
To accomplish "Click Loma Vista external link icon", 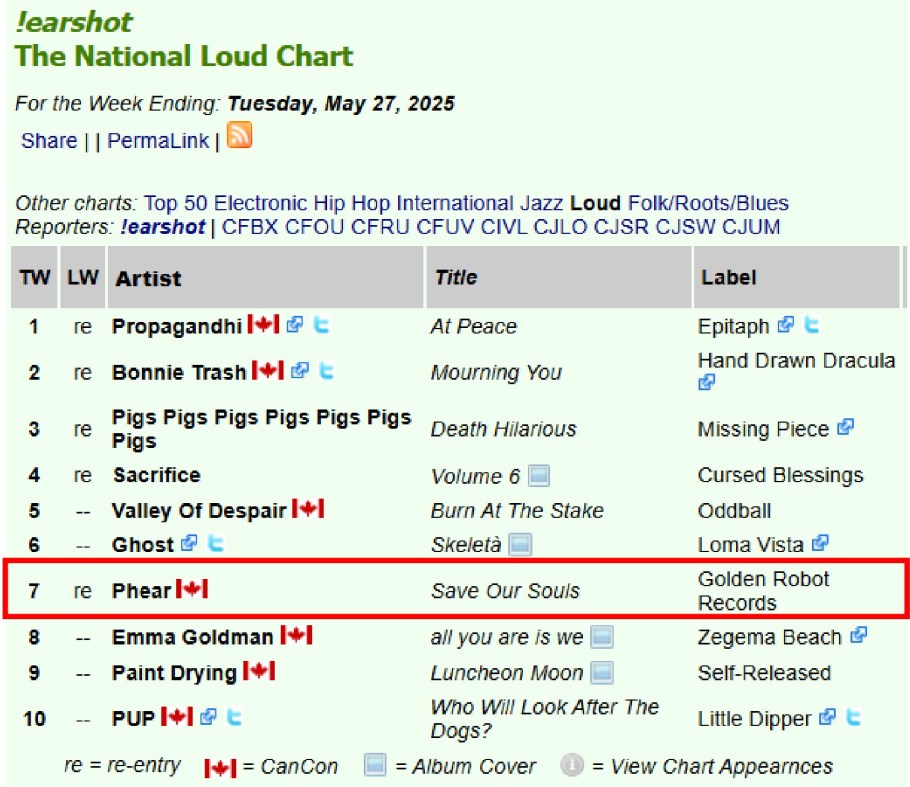I will point(820,544).
